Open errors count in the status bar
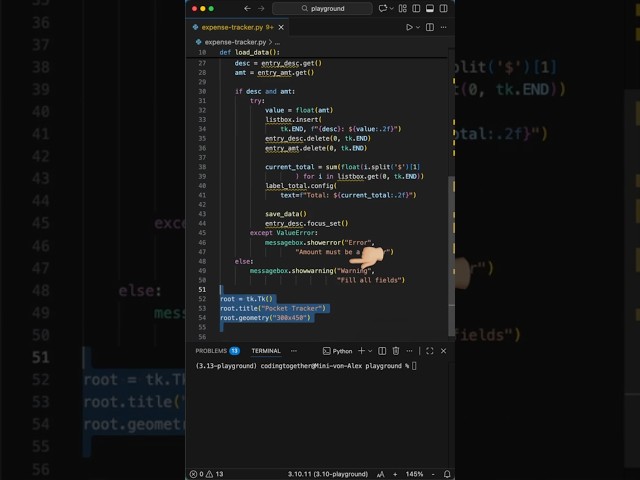 pos(197,474)
